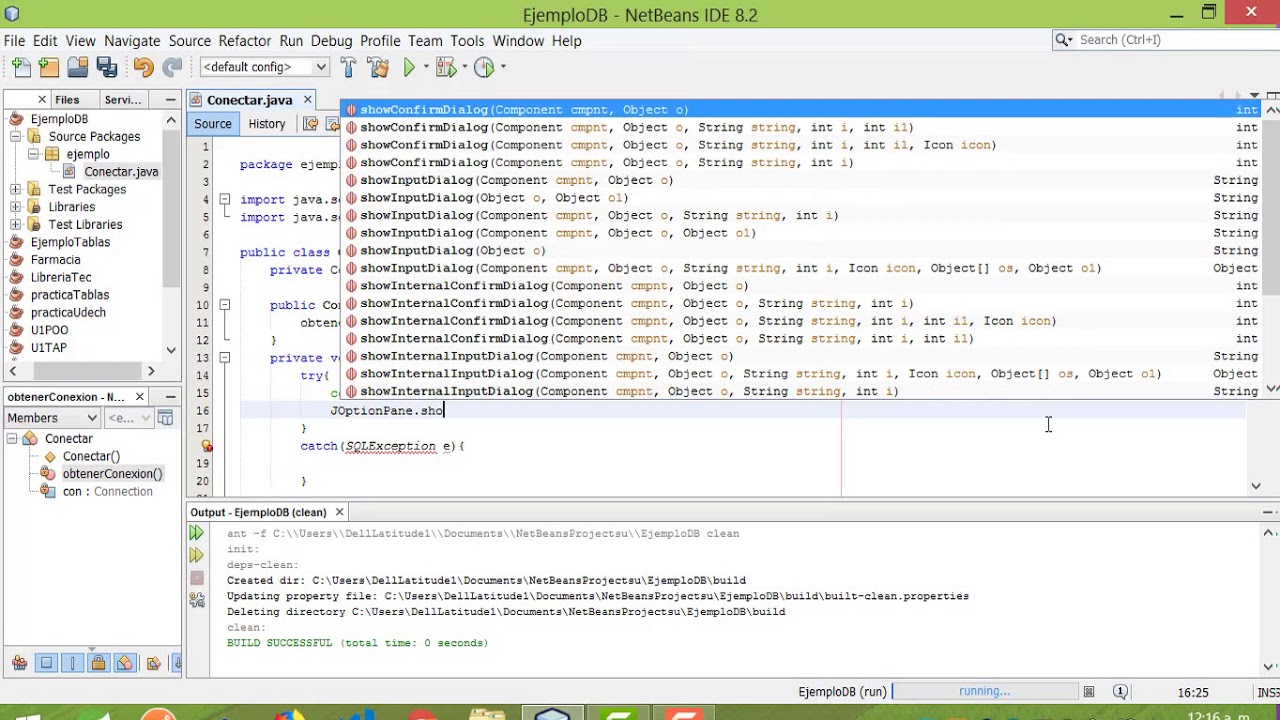
Task: Select the LibreriaTec project
Action: click(61, 277)
